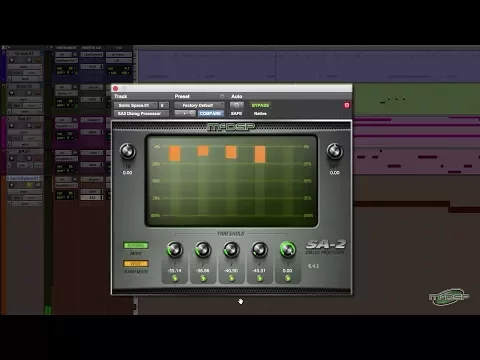Click the band 1 threshold knob
480x360 pixels.
pos(175,250)
